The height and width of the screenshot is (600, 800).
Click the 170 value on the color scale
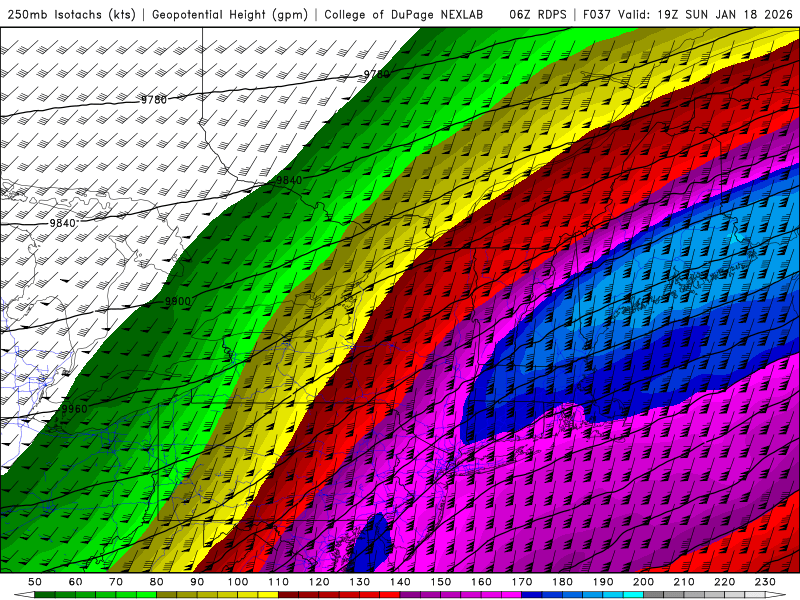522,582
